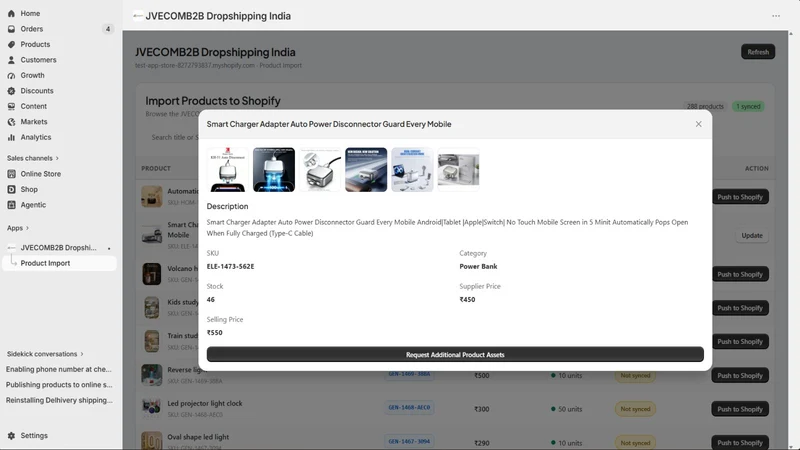This screenshot has height=450, width=800.
Task: Expand the Apps section
Action: [18, 228]
